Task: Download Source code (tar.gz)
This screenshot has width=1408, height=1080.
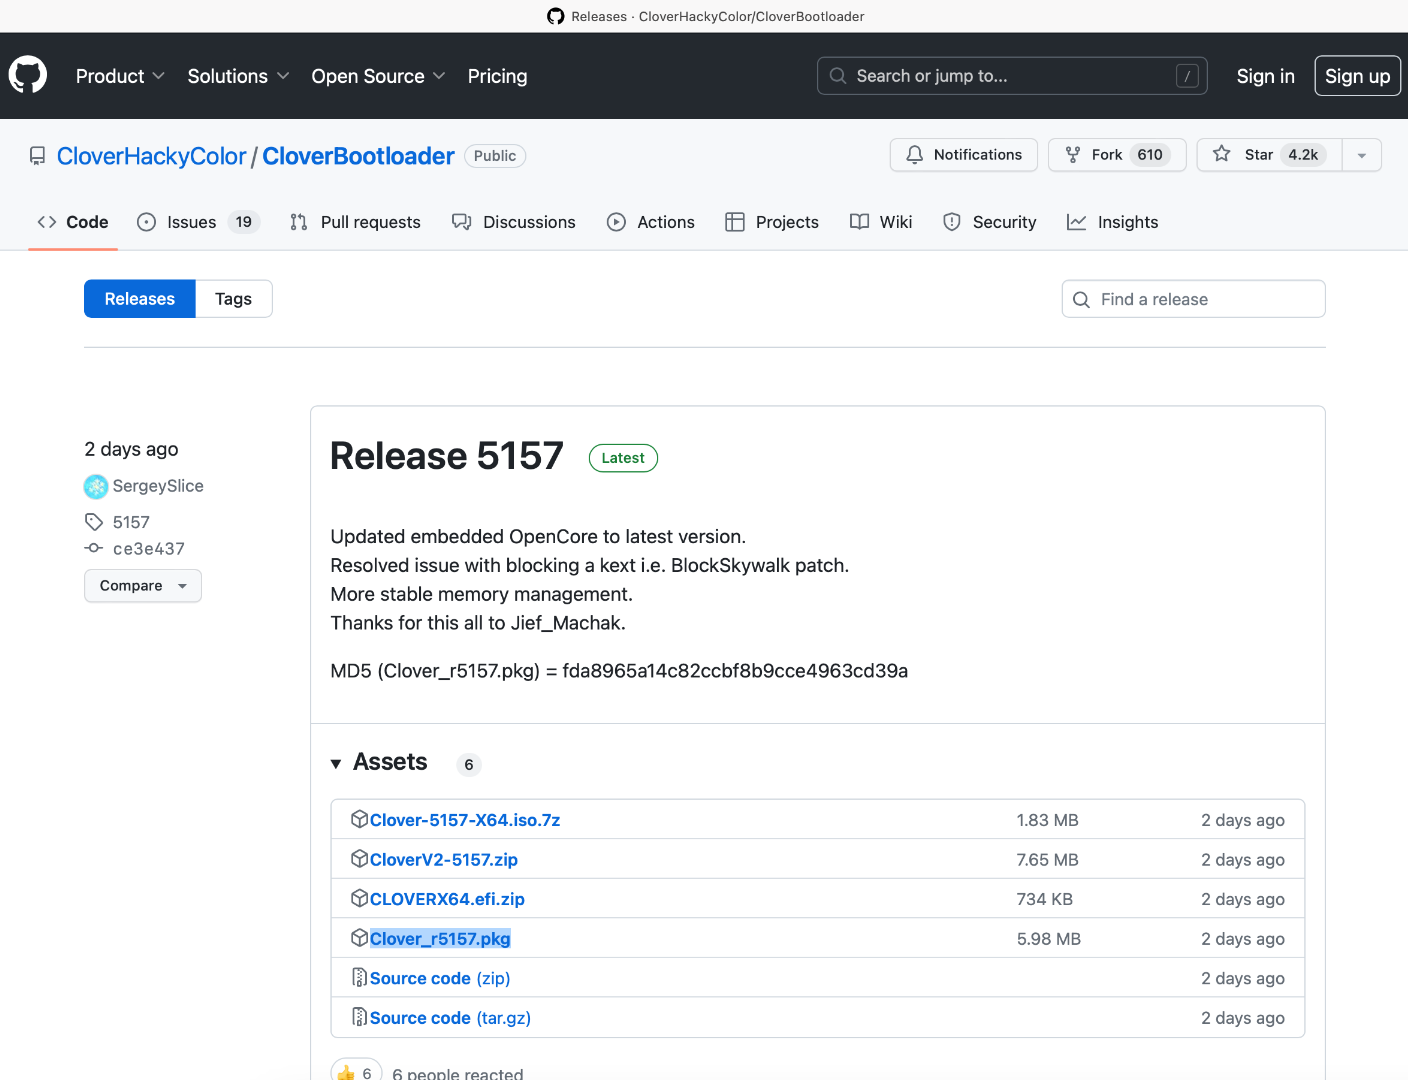Action: coord(450,1018)
